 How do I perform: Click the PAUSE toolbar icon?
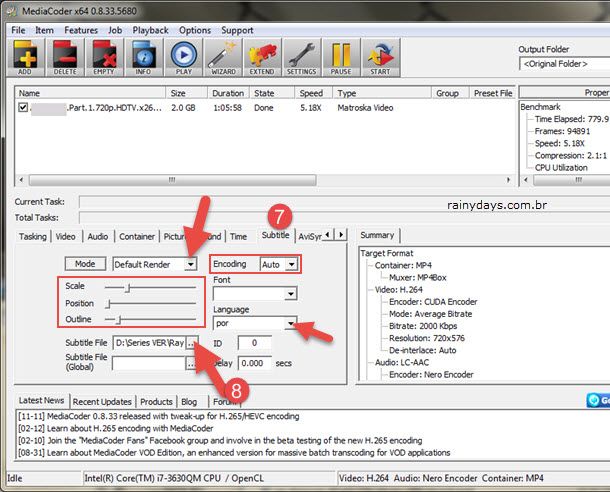point(341,58)
